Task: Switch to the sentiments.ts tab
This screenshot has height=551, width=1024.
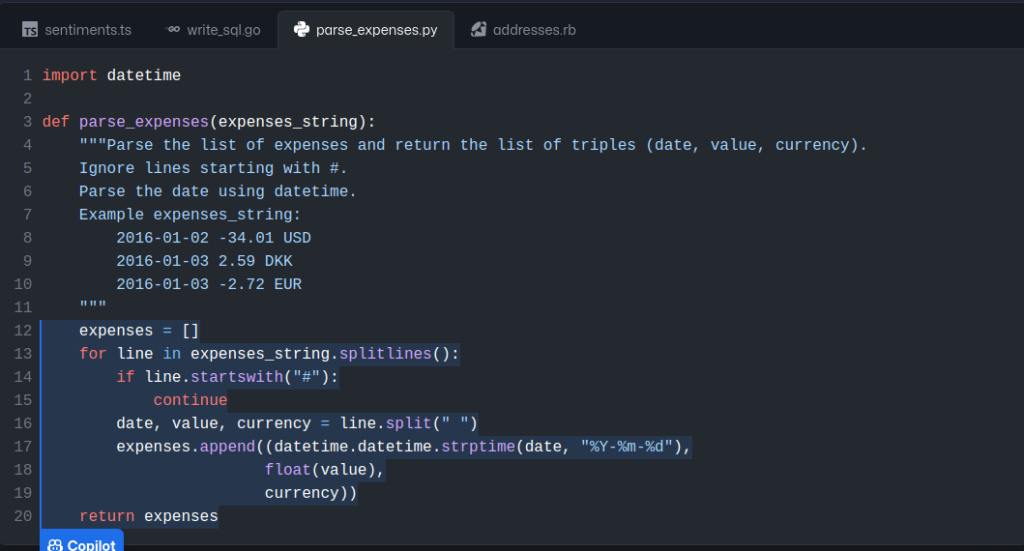Action: coord(76,30)
